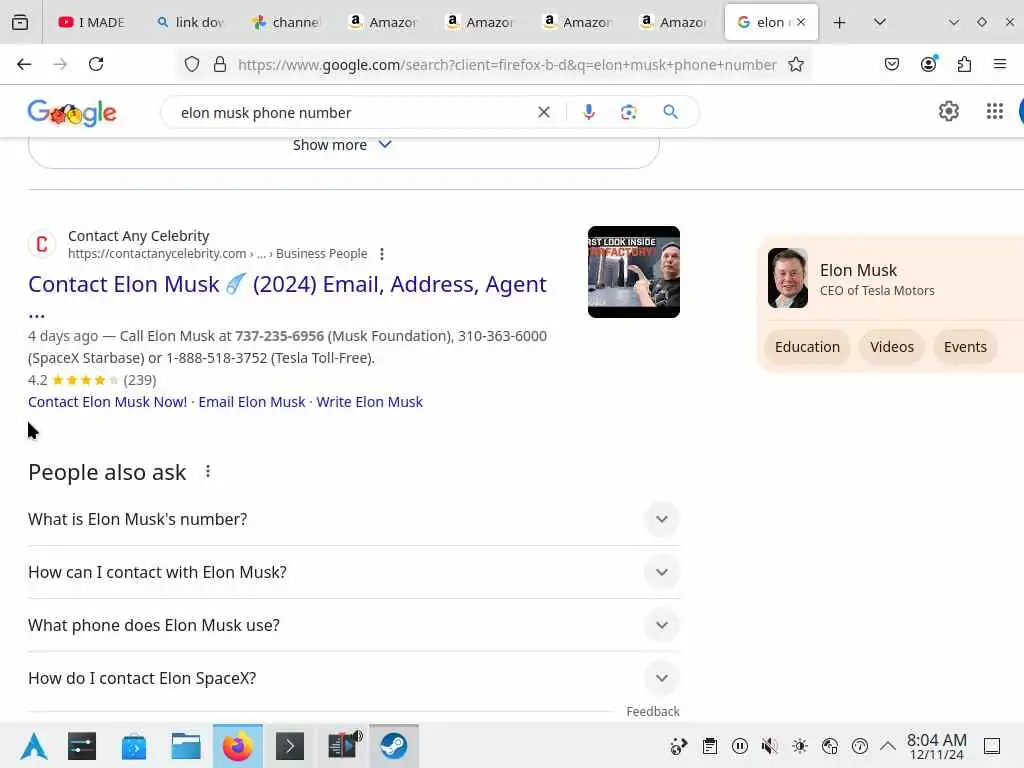
Task: Open Contact Elon Musk Now link
Action: pyautogui.click(x=107, y=402)
